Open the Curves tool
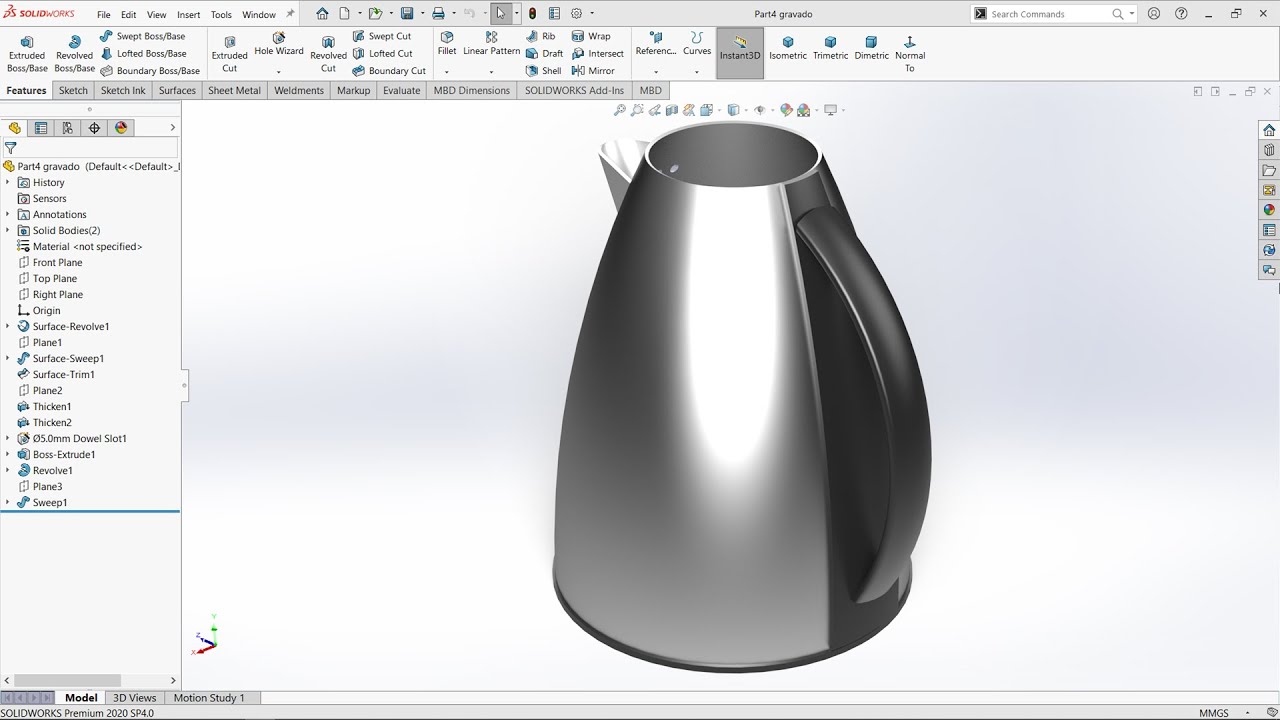This screenshot has height=720, width=1280. click(x=697, y=44)
